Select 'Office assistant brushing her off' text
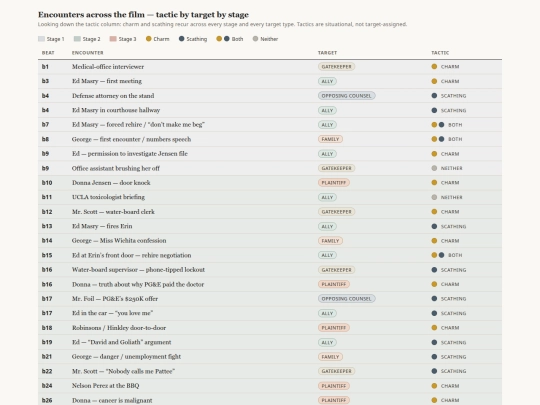Viewport: 540px width, 405px height. (116, 168)
